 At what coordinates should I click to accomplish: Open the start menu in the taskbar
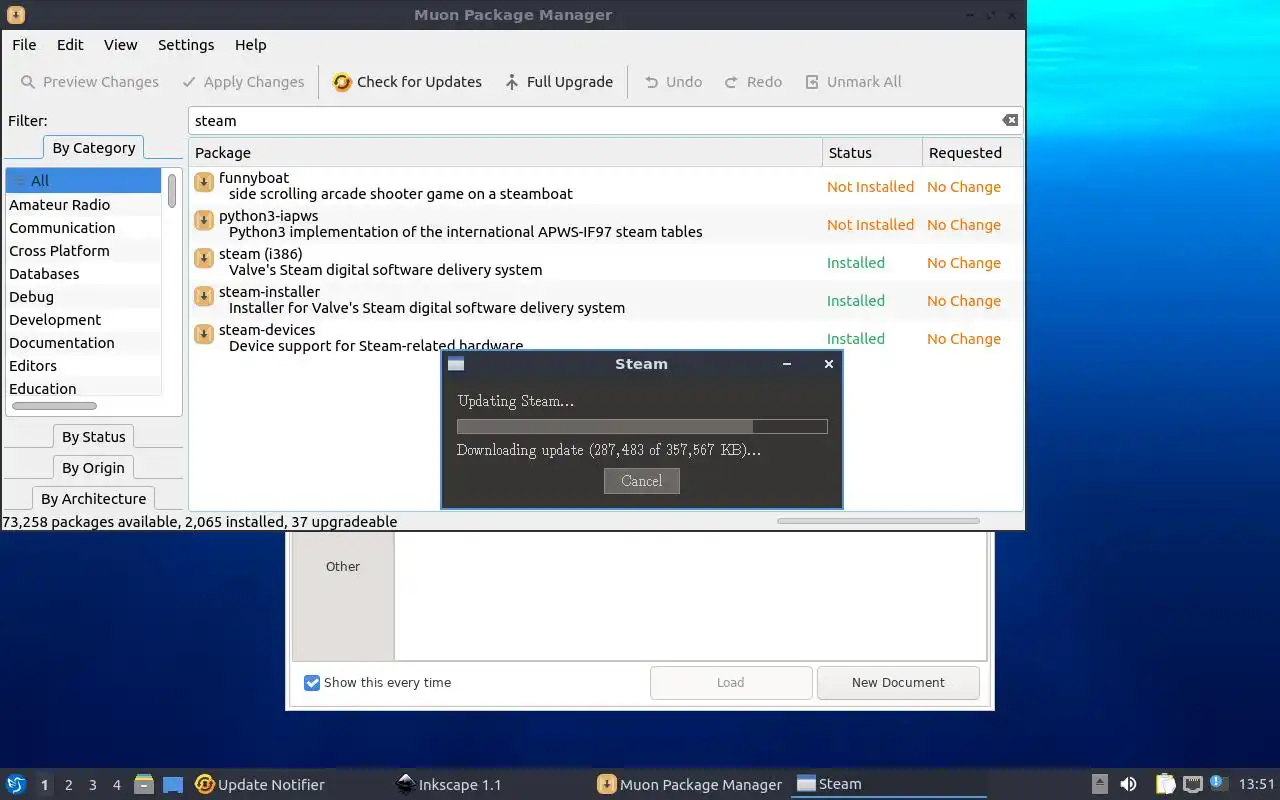point(16,784)
